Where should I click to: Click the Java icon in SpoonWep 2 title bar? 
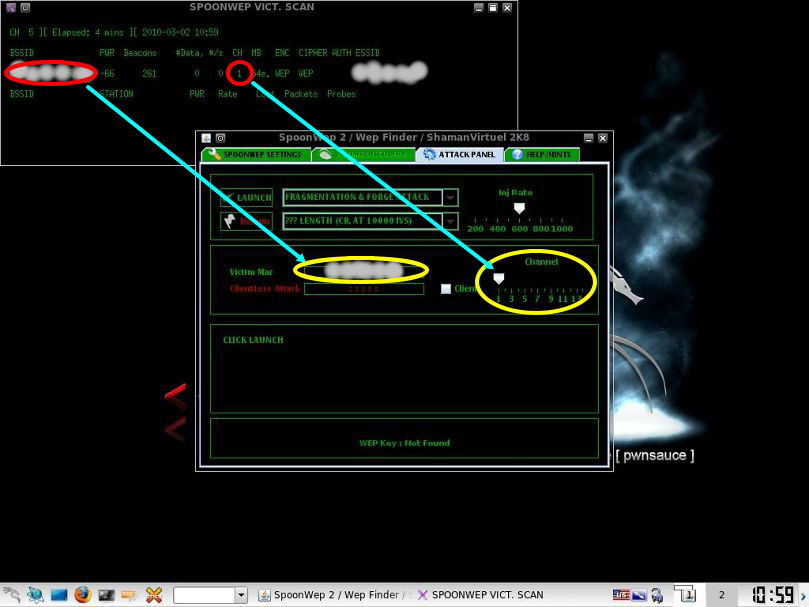(x=206, y=138)
